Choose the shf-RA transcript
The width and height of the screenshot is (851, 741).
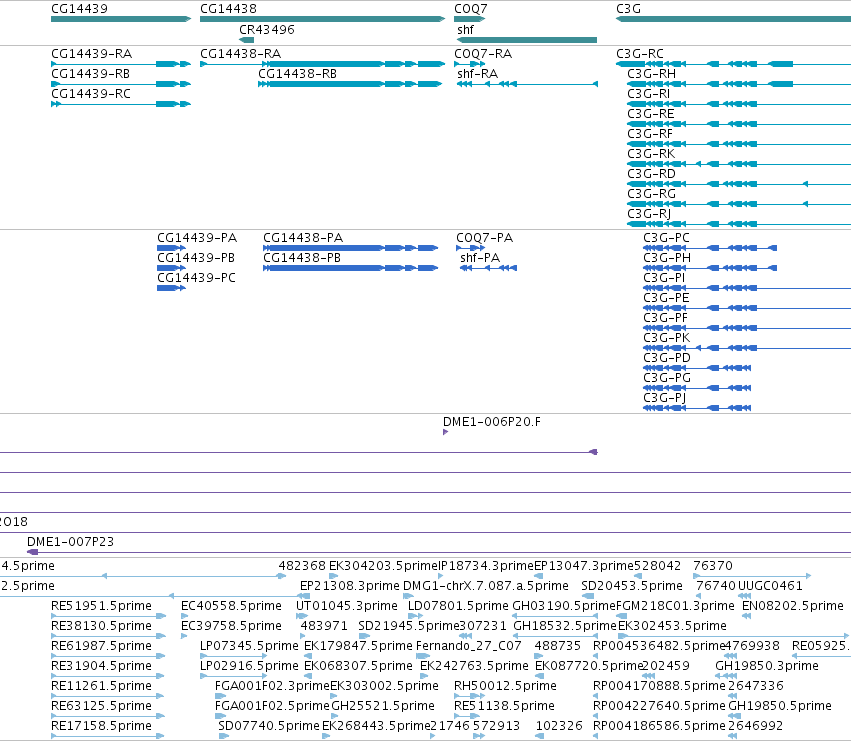pyautogui.click(x=478, y=74)
